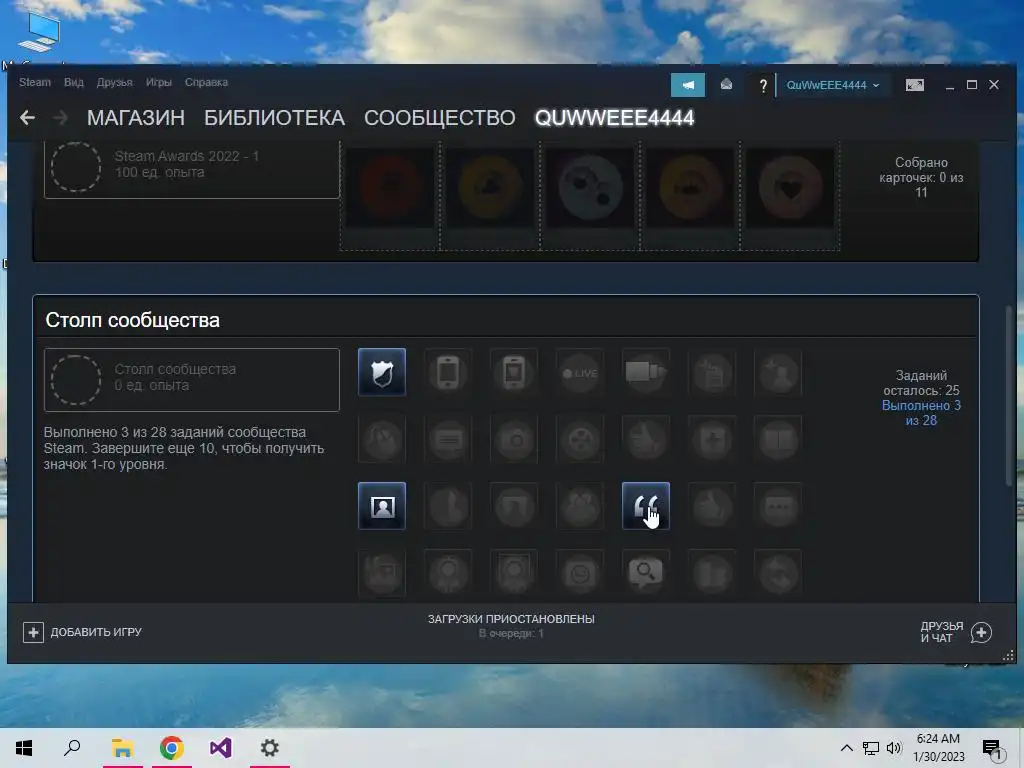Click the add-friend silhouette task icon

[778, 372]
